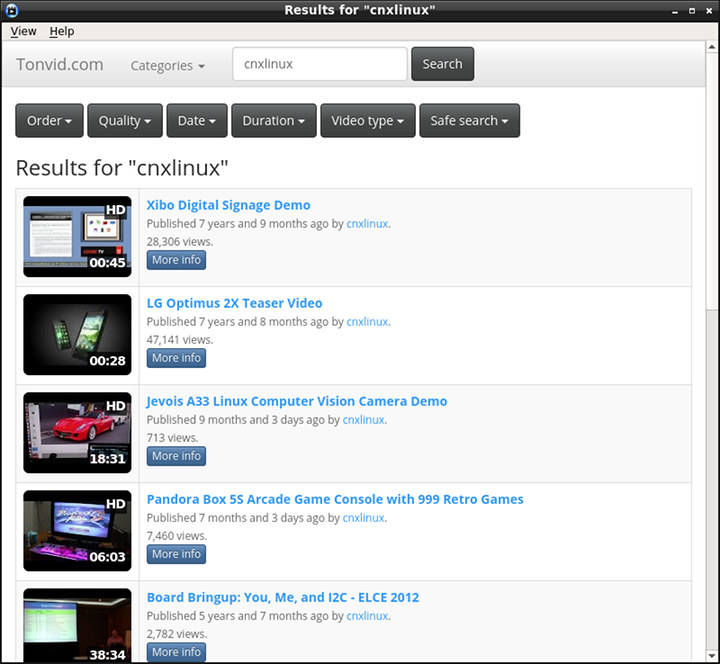Click Jevois red car video thumbnail
720x664 pixels.
pyautogui.click(x=77, y=433)
